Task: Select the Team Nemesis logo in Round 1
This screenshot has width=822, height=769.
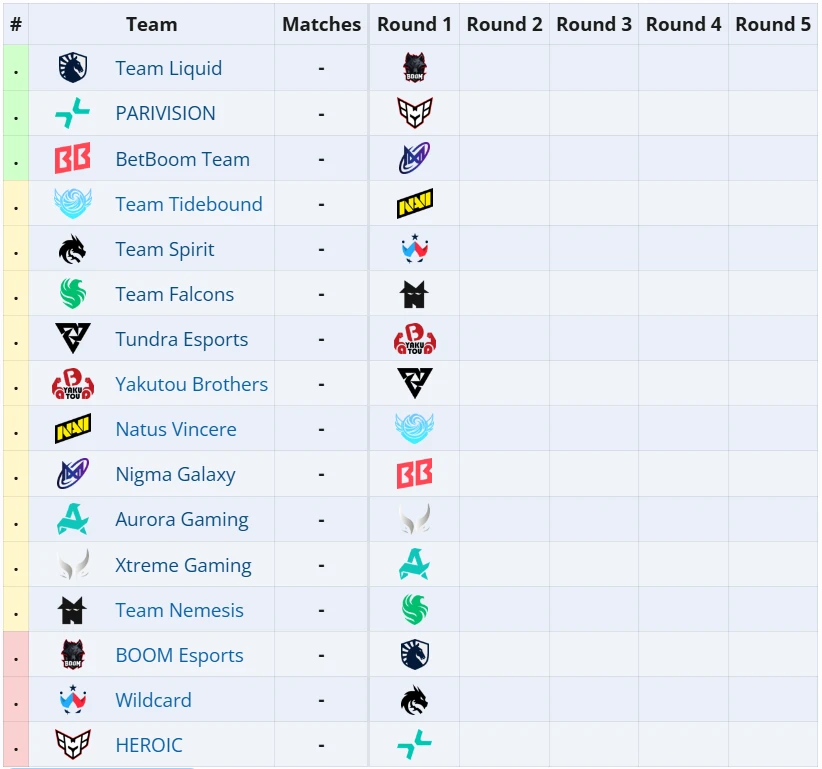Action: (415, 294)
